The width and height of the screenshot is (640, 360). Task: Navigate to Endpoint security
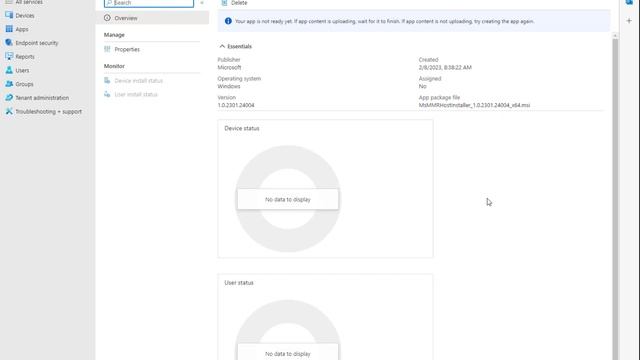pyautogui.click(x=37, y=43)
